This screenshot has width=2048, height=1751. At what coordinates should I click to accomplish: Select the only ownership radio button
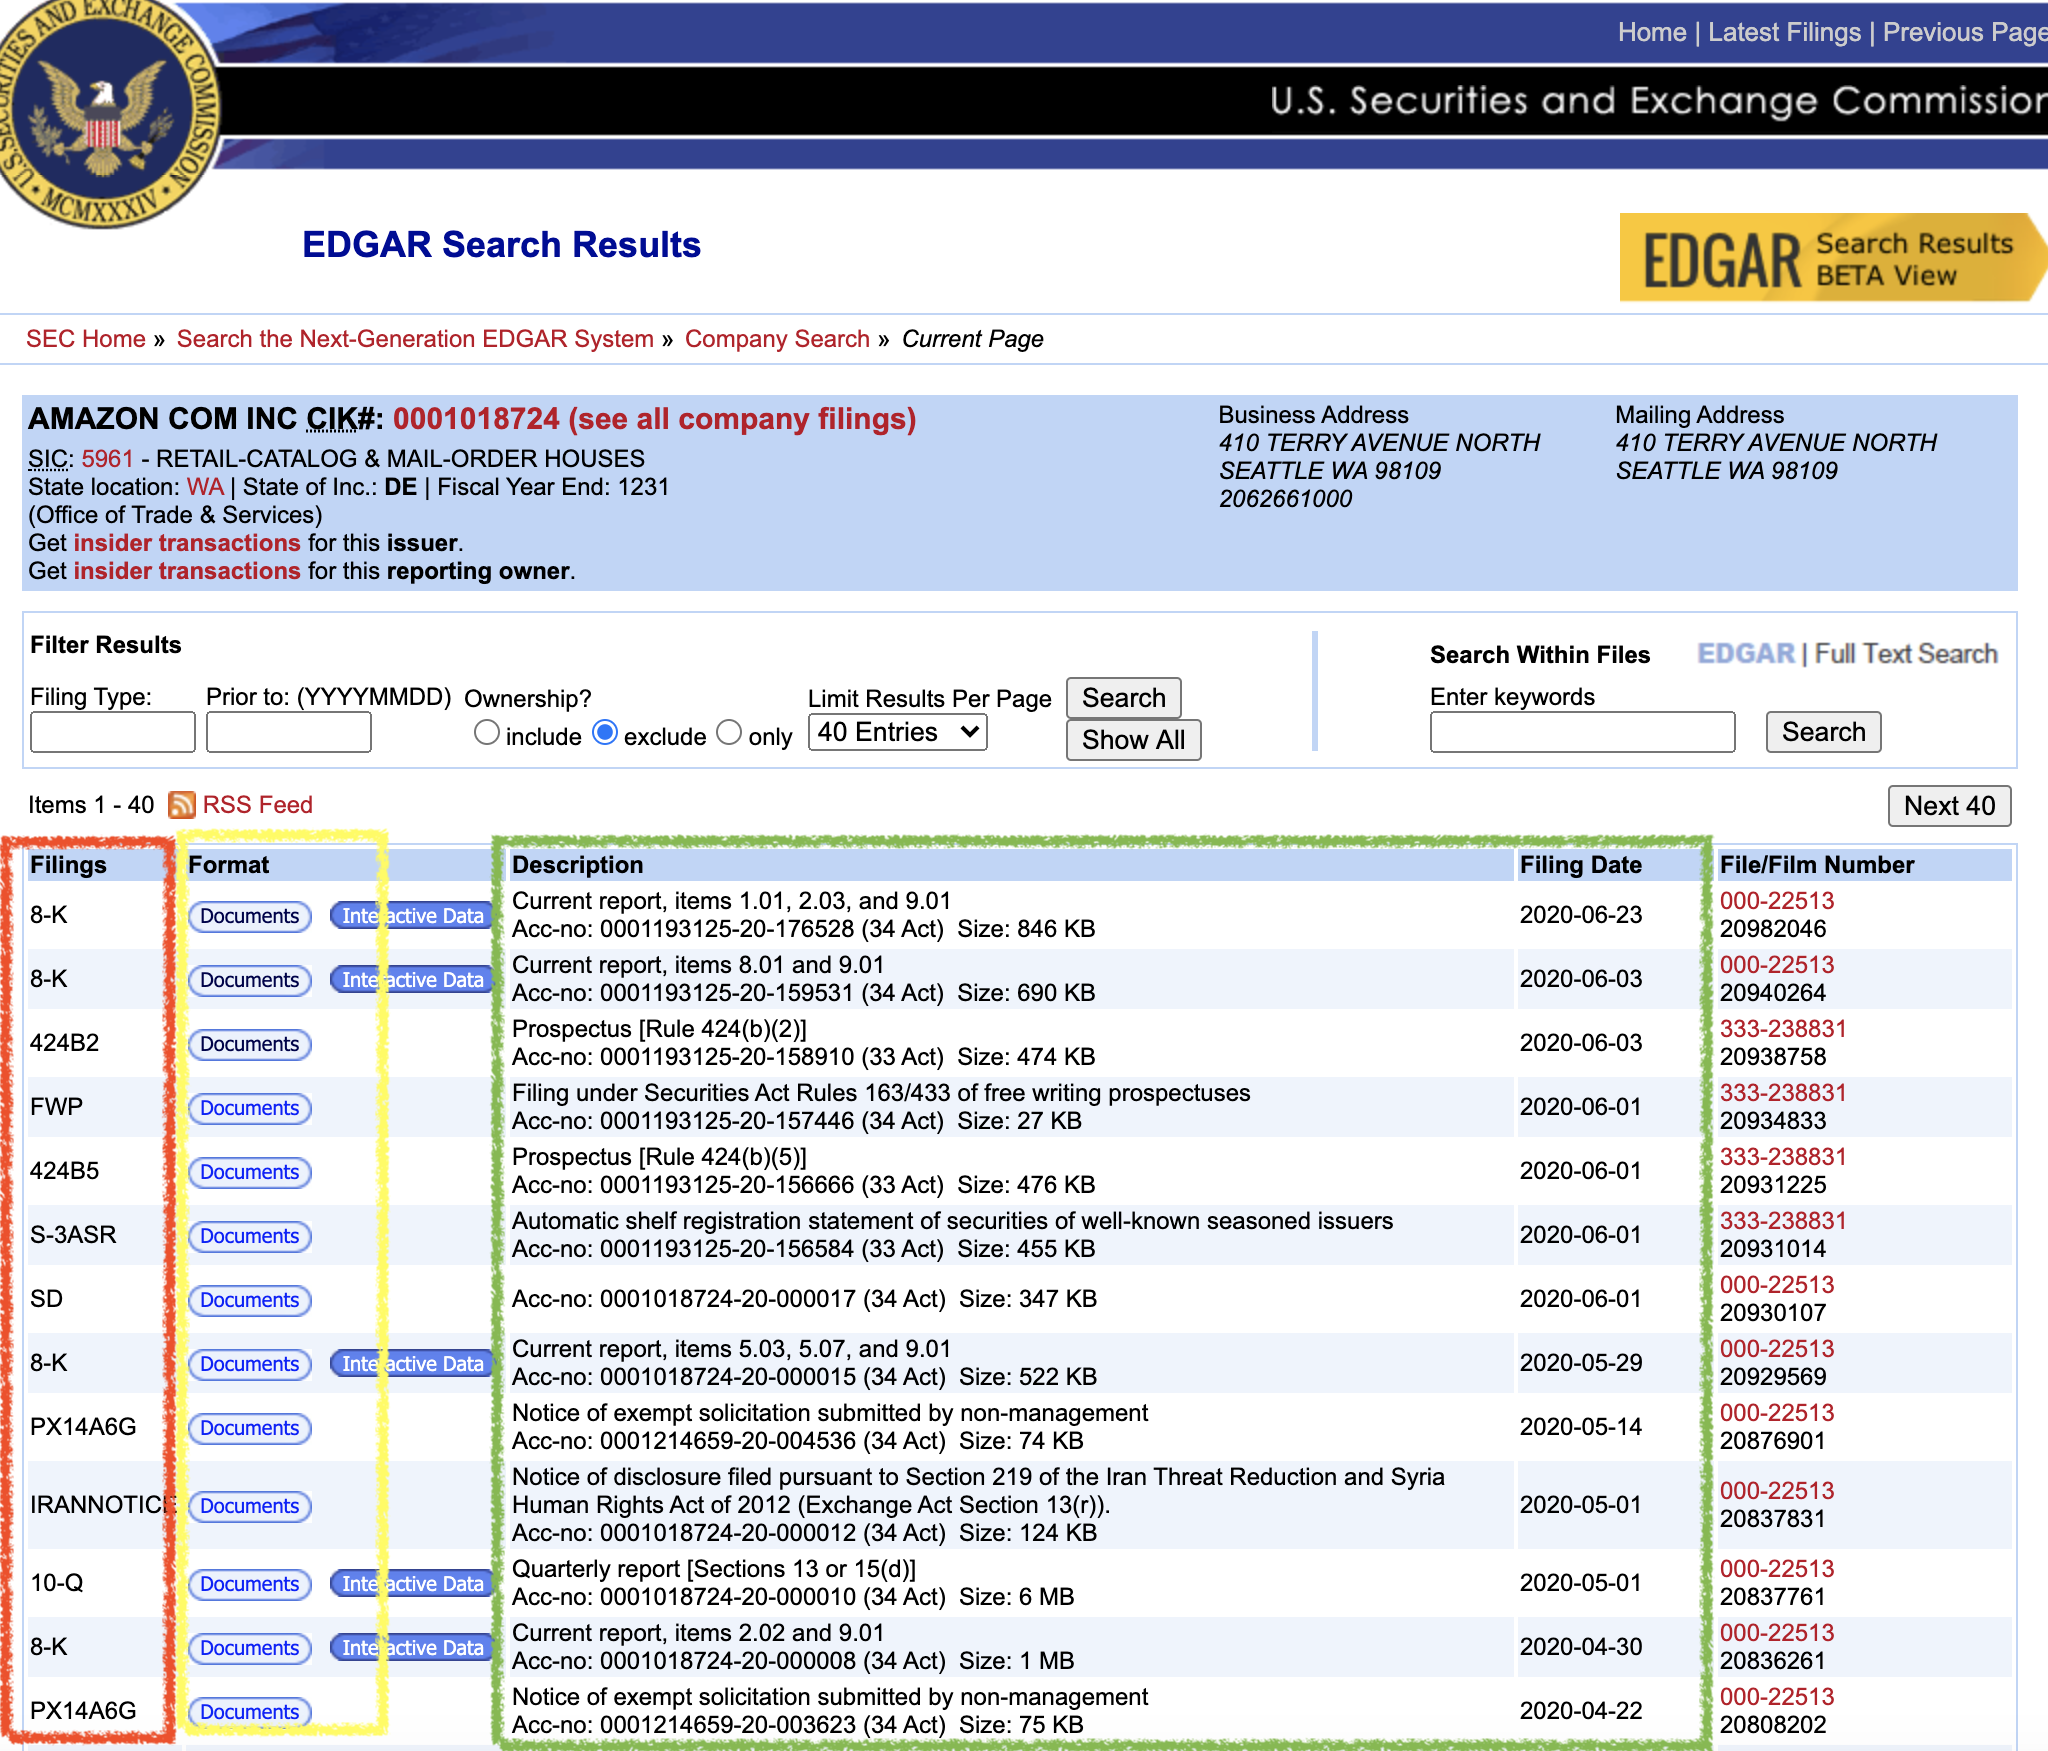(730, 733)
